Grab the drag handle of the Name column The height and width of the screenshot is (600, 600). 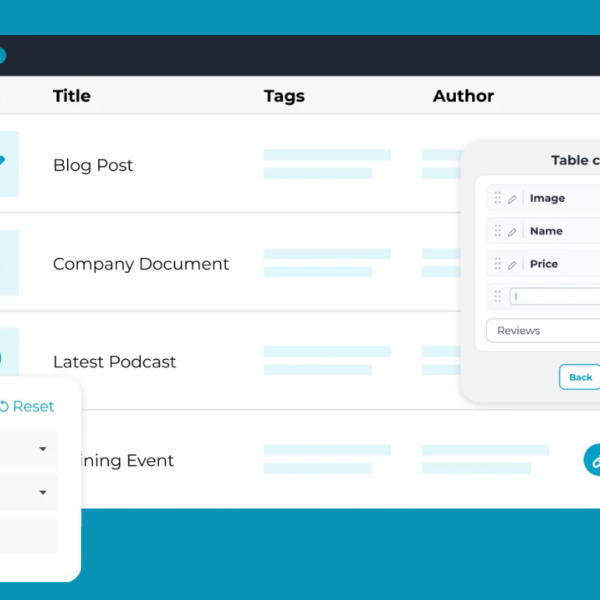(x=497, y=231)
